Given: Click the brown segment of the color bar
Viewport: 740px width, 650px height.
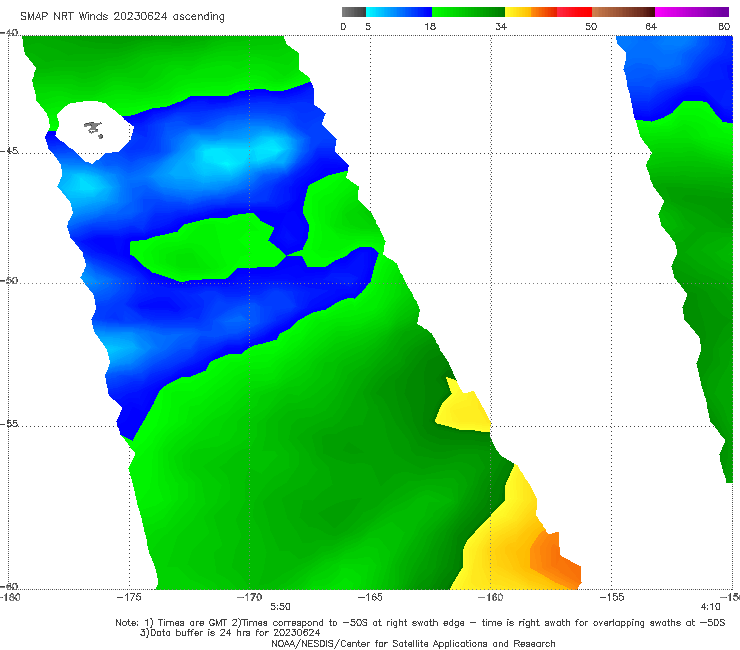Looking at the screenshot, I should pyautogui.click(x=623, y=12).
